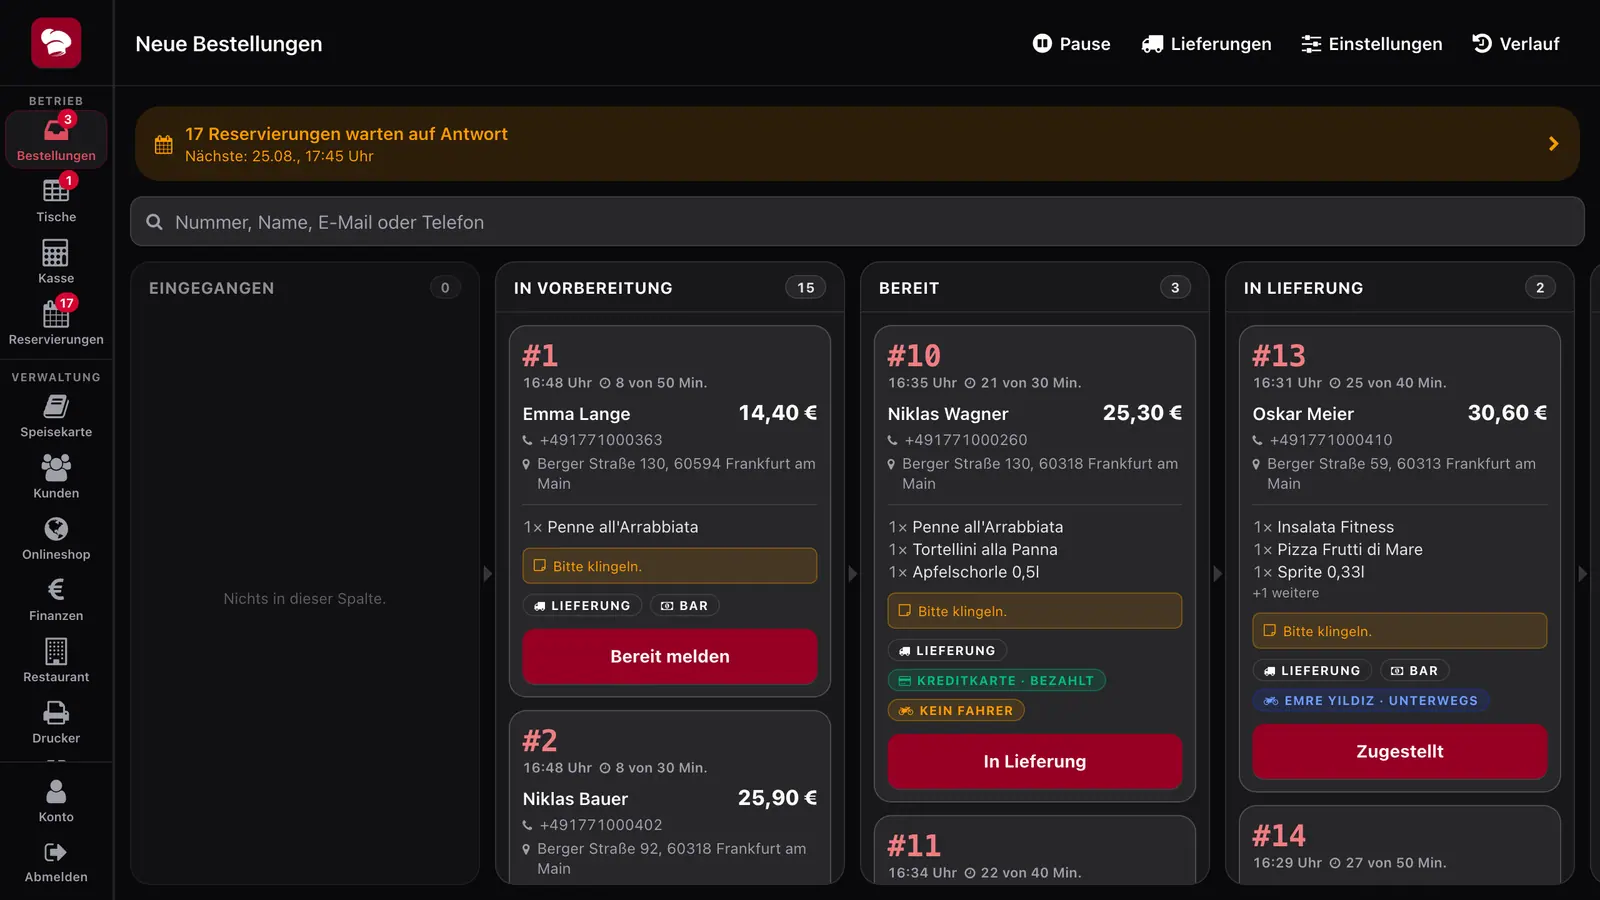
Task: Click the Kreditkarte Bezahlt badge
Action: [996, 681]
